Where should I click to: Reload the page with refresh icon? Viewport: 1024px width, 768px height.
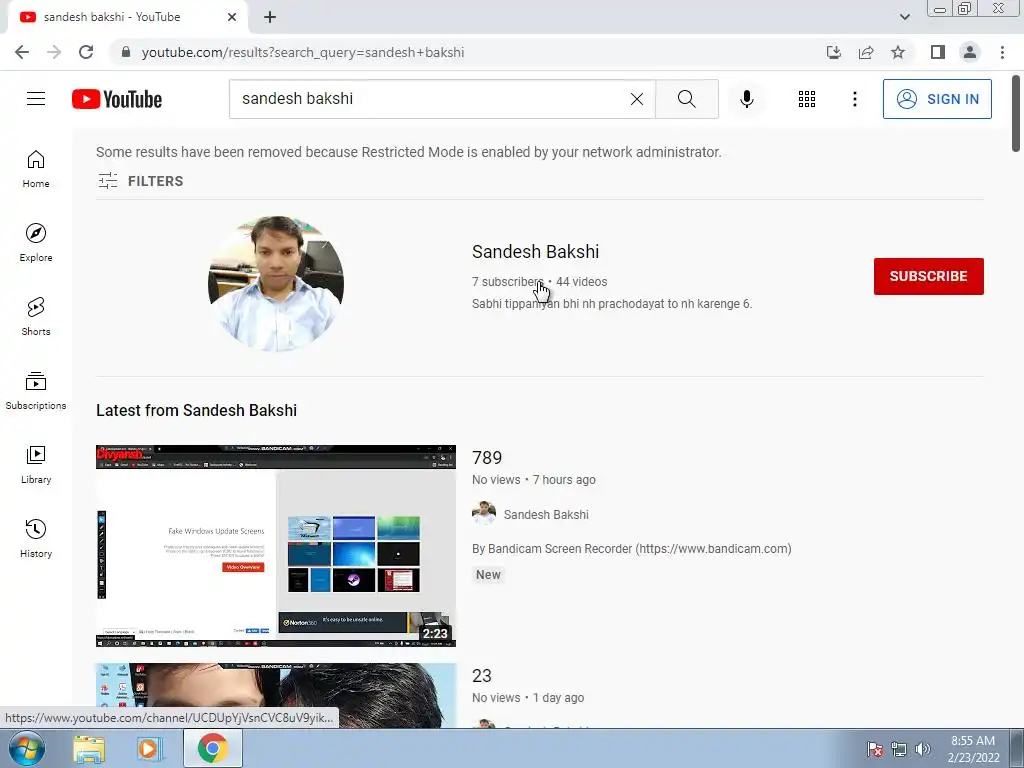point(86,52)
